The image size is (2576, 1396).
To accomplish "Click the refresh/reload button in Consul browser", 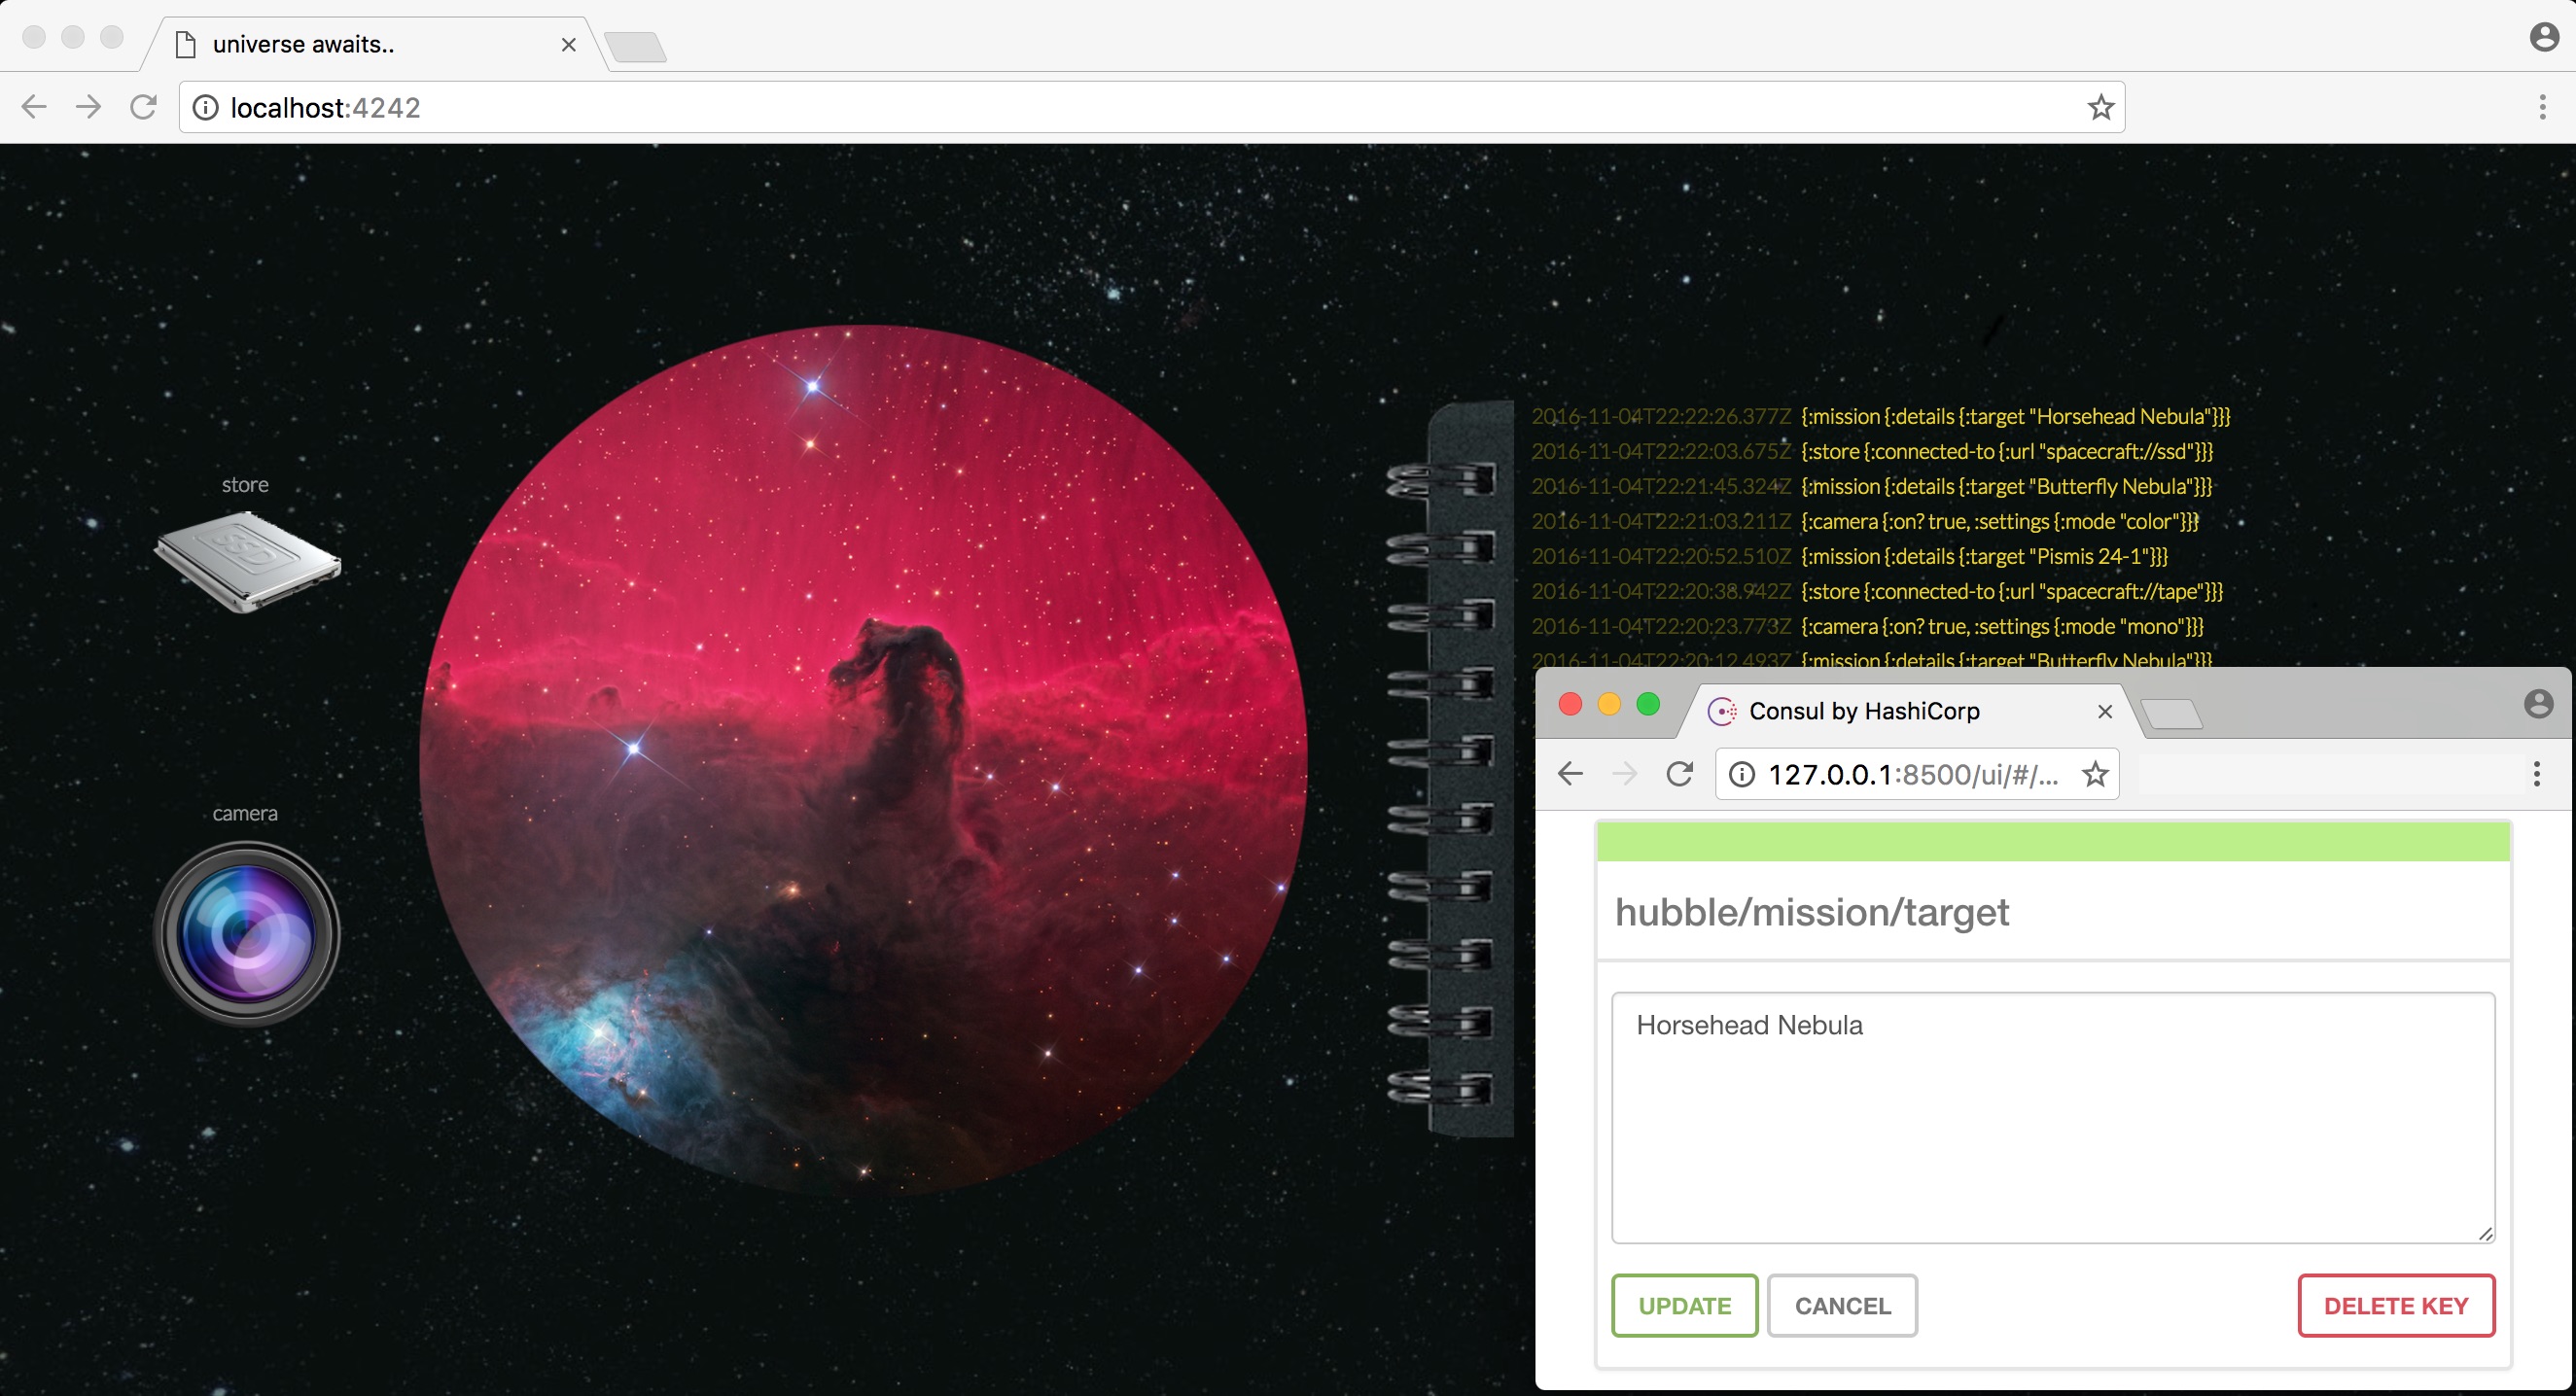I will pyautogui.click(x=1680, y=774).
